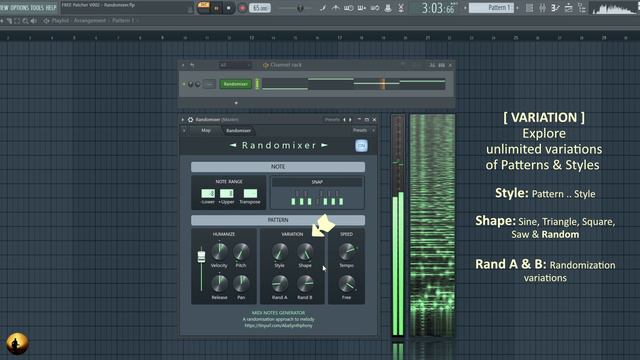Click the NOTE section header
This screenshot has height=360, width=640.
(278, 167)
